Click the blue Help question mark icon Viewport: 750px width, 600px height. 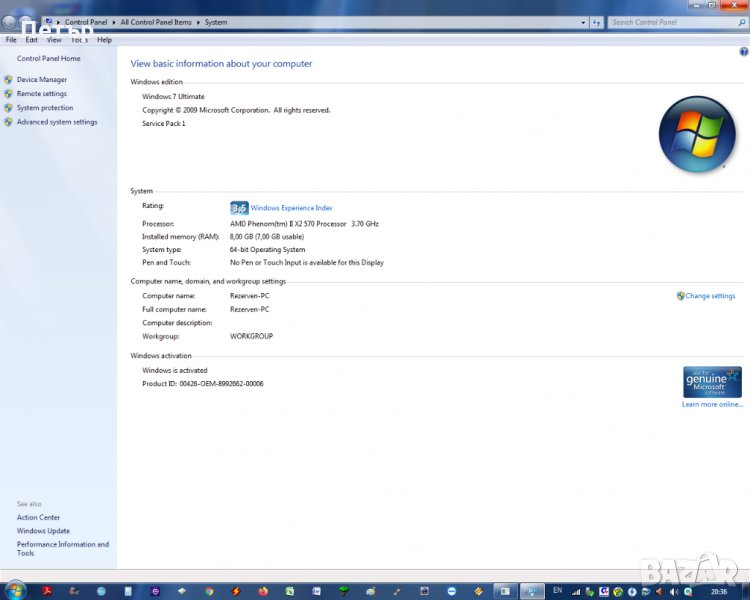(743, 50)
